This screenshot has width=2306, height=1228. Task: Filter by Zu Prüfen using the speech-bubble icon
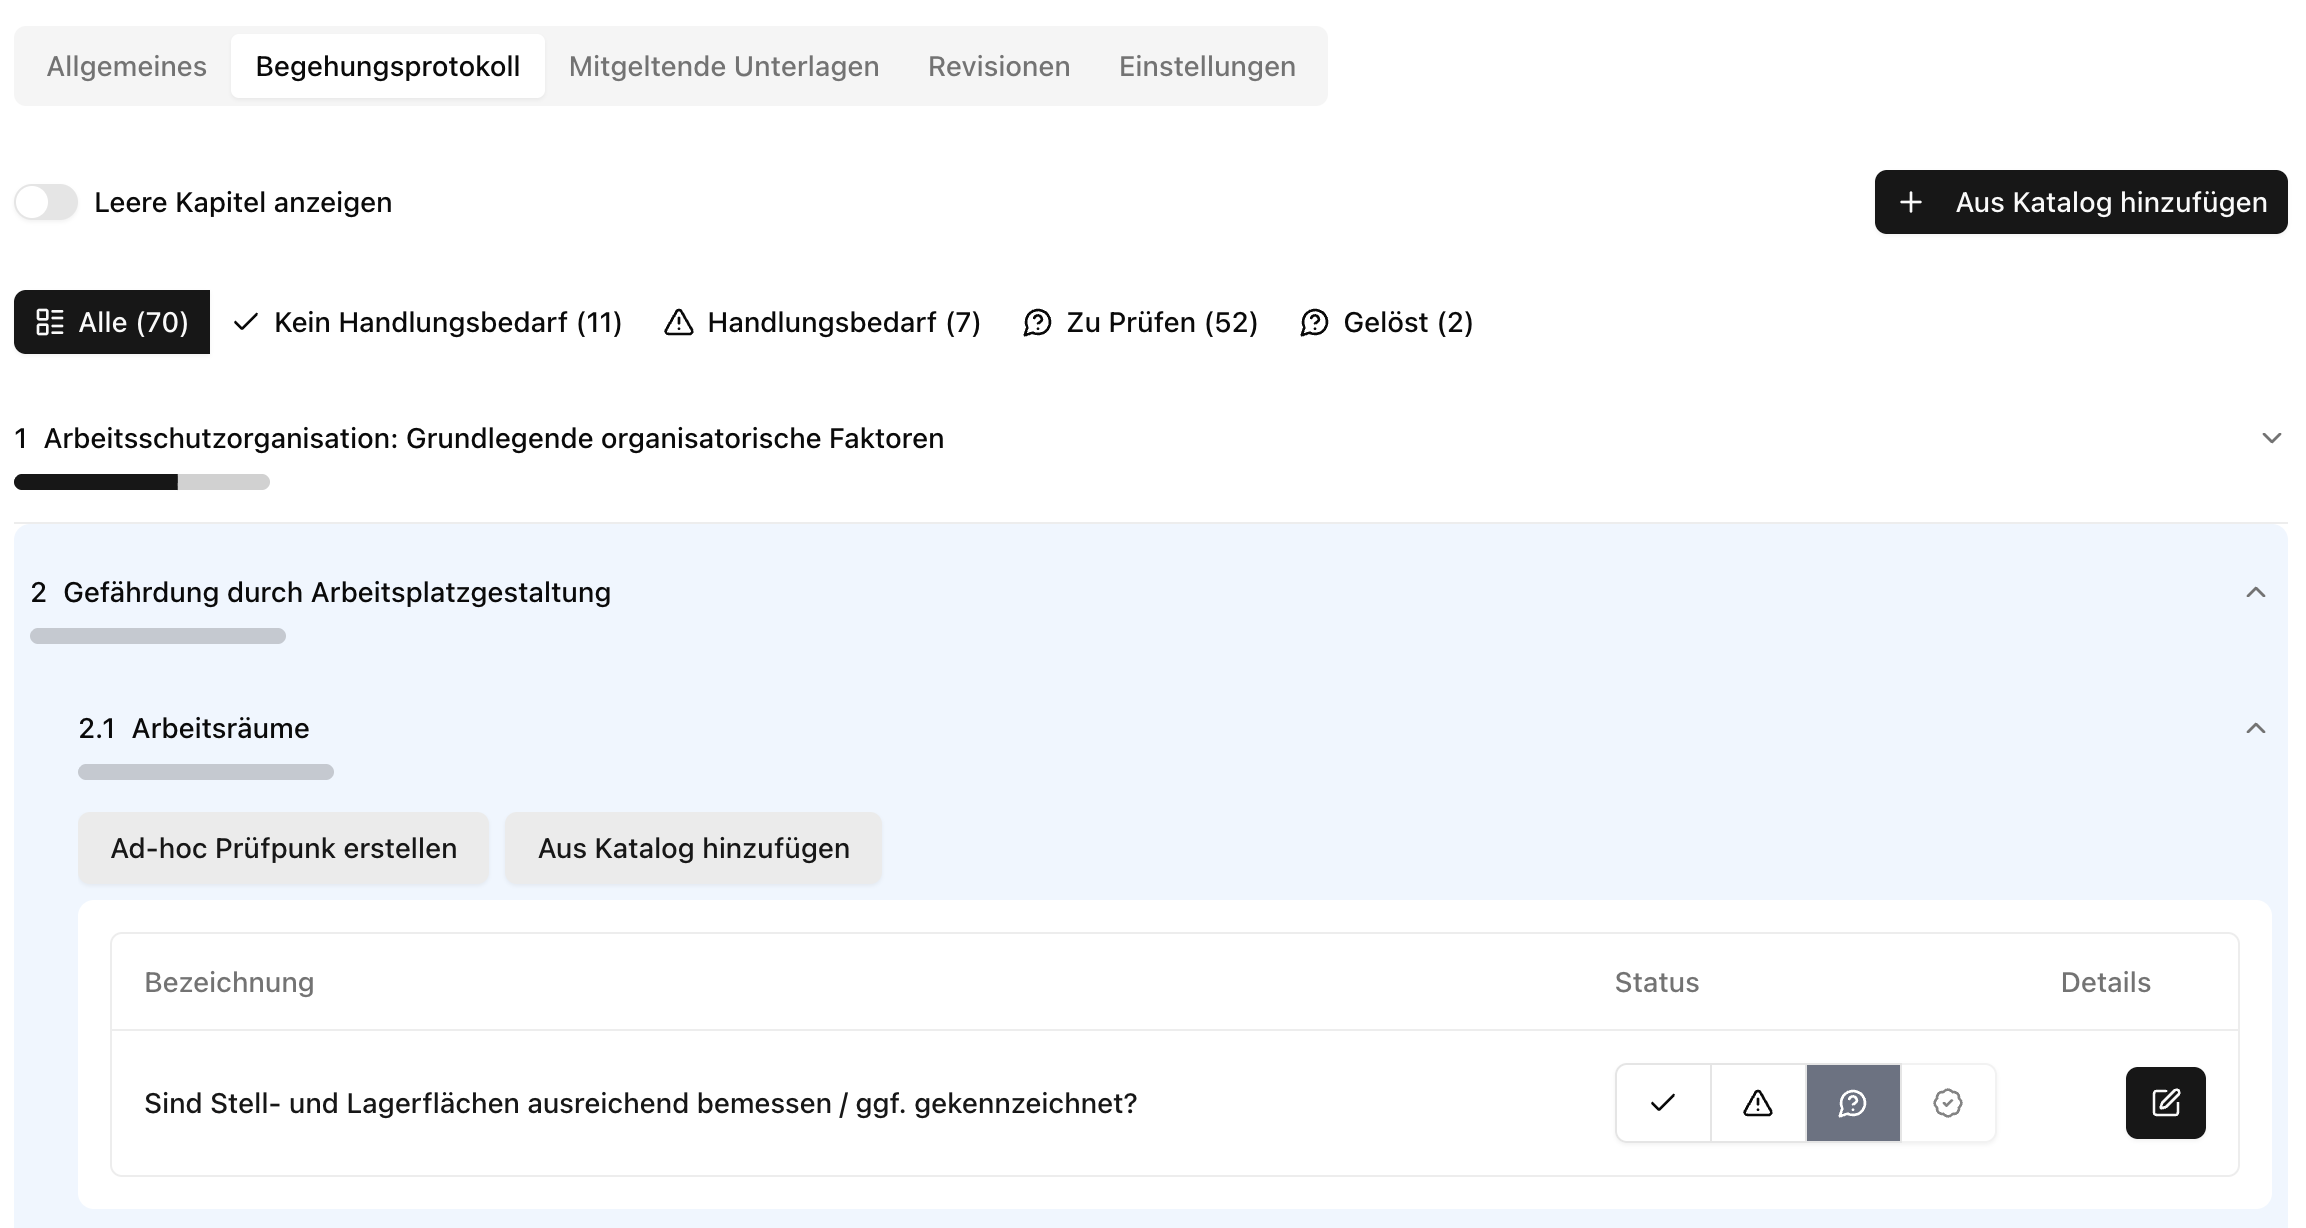(x=1139, y=322)
